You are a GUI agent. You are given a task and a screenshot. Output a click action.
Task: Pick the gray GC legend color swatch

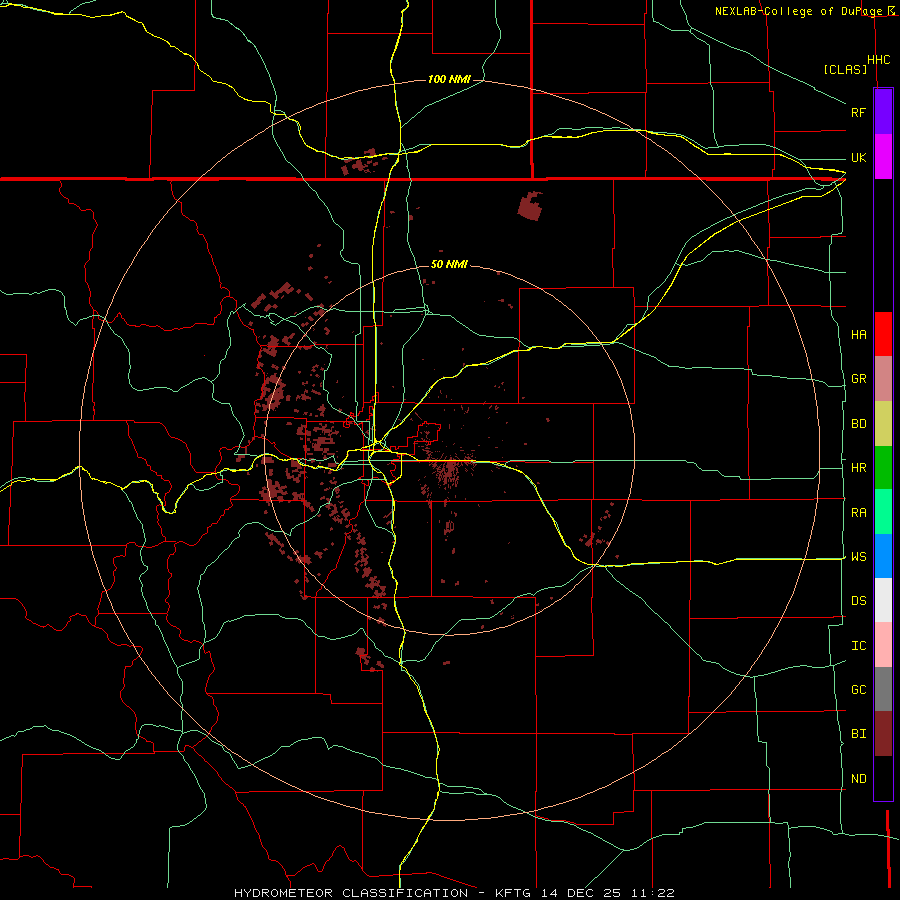point(883,689)
